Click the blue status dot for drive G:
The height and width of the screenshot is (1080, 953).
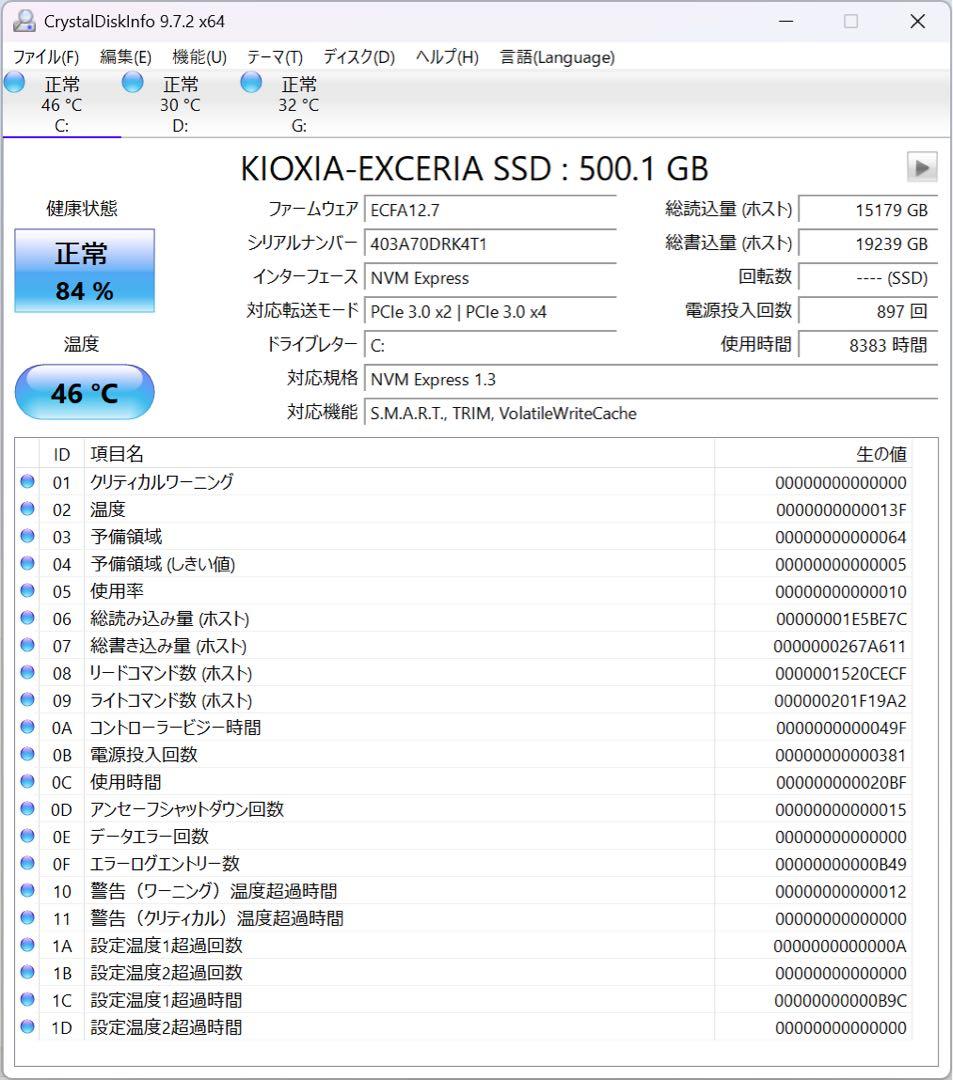coord(250,83)
